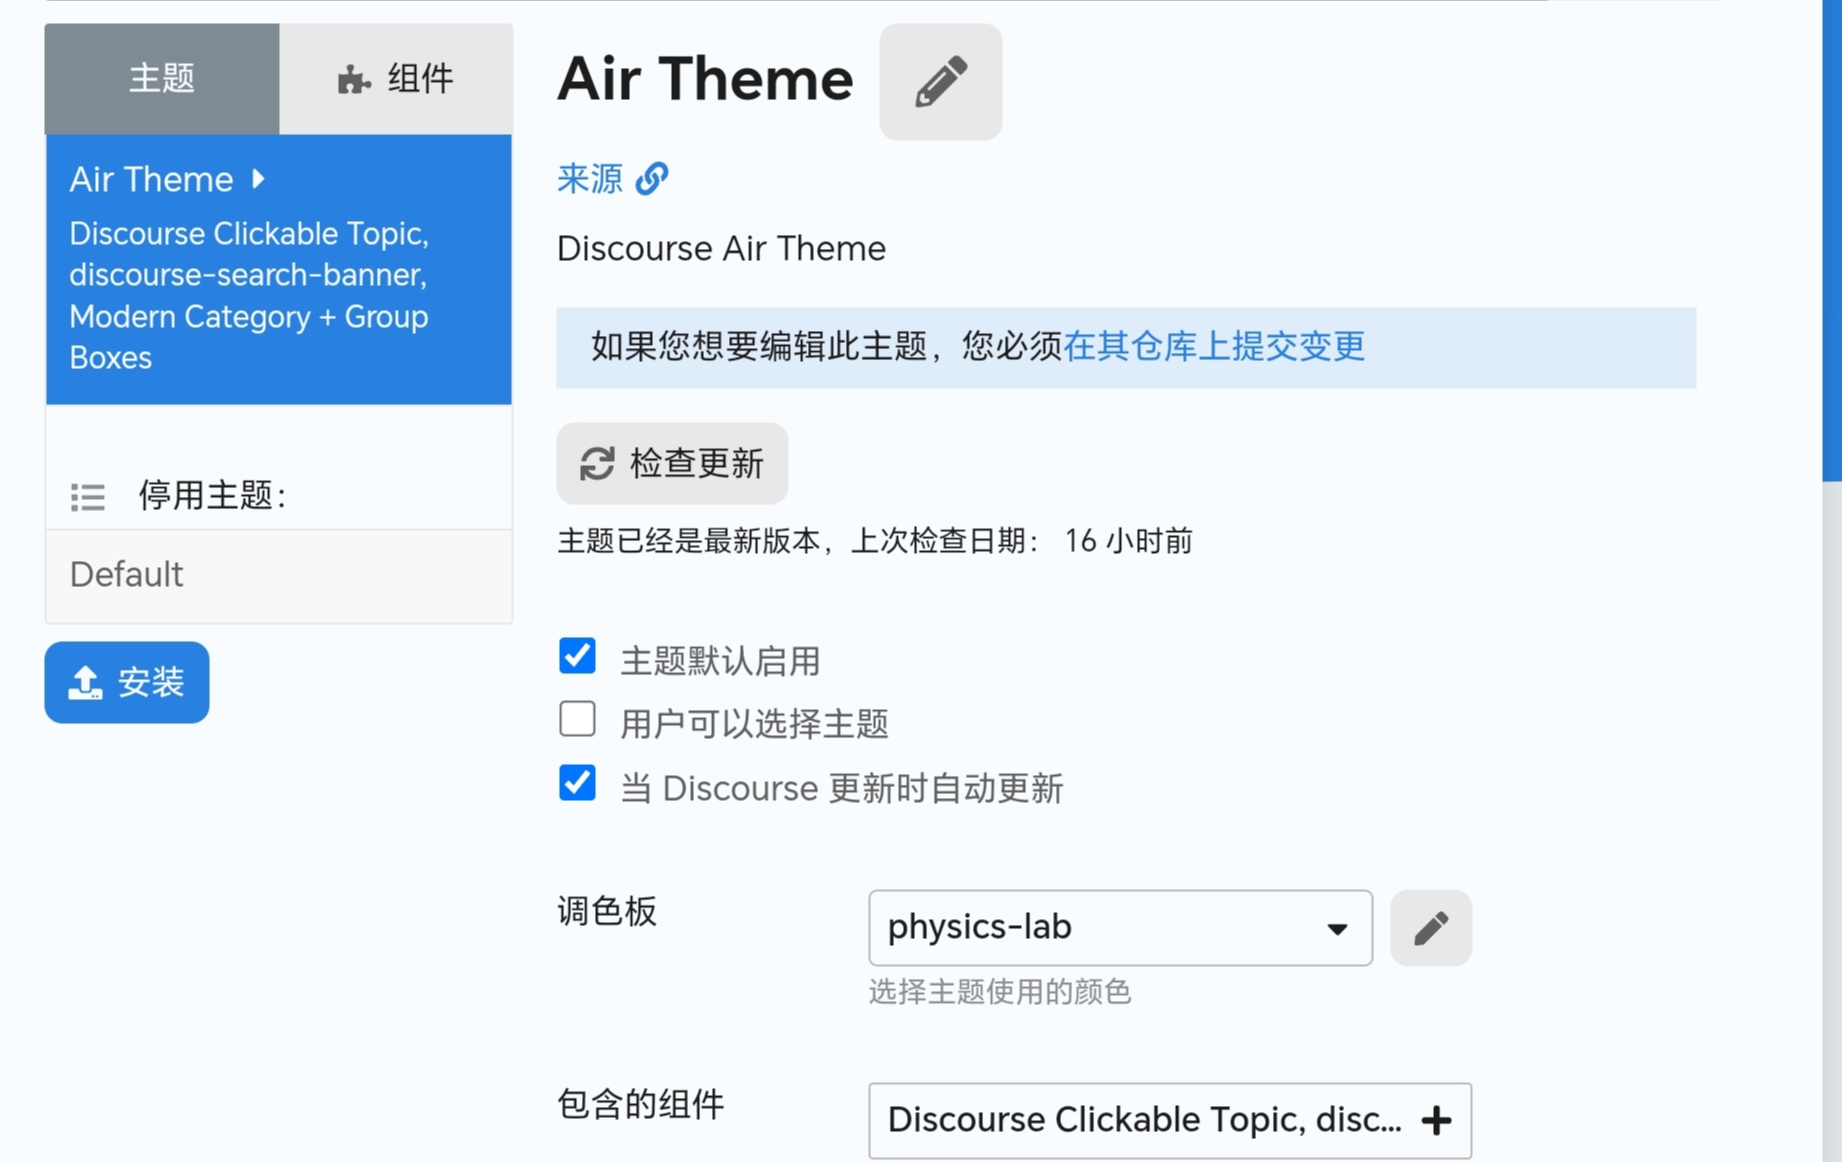Click the list icon beside 停用主题
1842x1162 pixels.
click(x=88, y=496)
